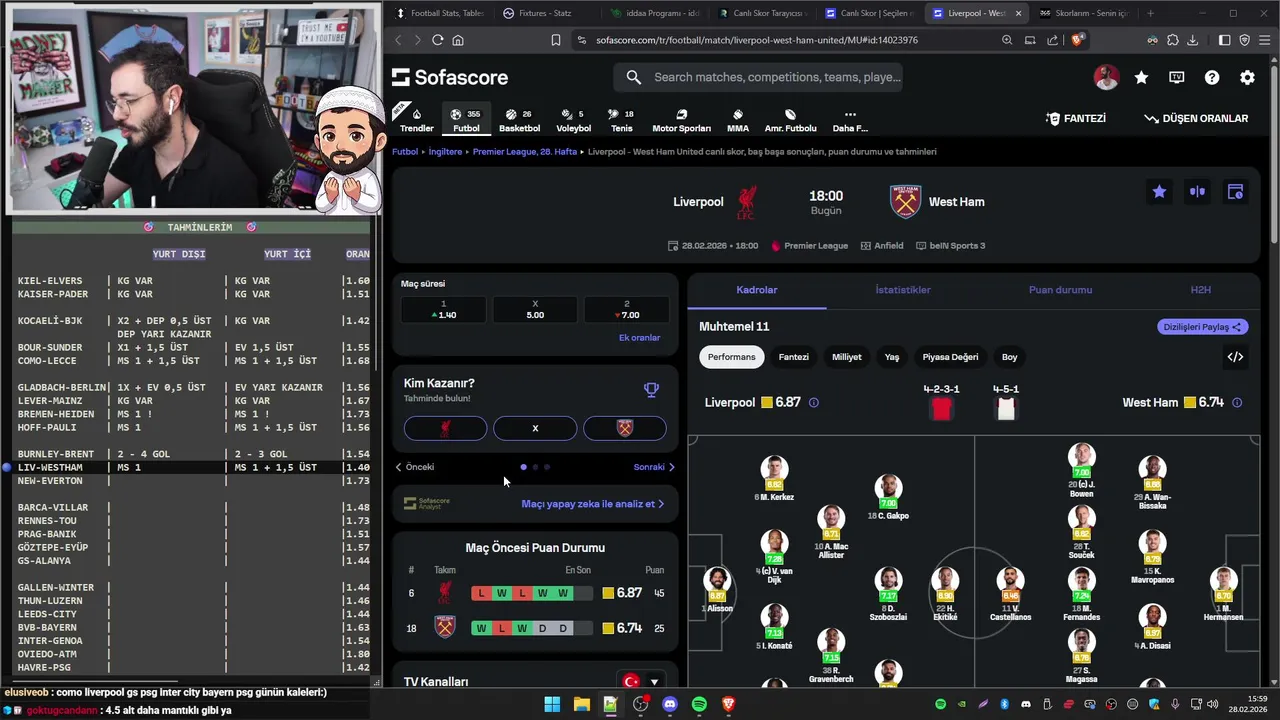Open Spotify from the taskbar

(x=699, y=704)
